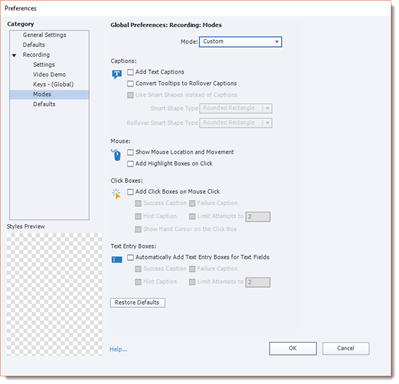Open Keys - (Global) preferences

tap(53, 85)
